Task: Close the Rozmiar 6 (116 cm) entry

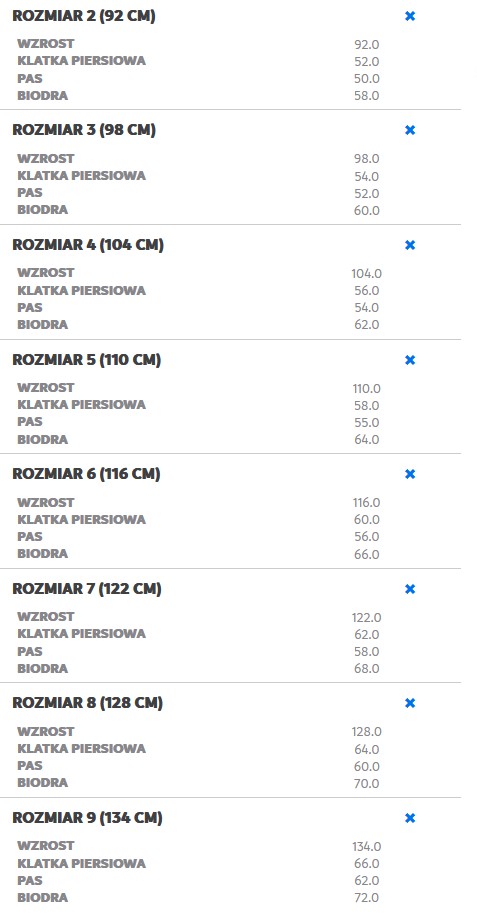Action: tap(410, 474)
